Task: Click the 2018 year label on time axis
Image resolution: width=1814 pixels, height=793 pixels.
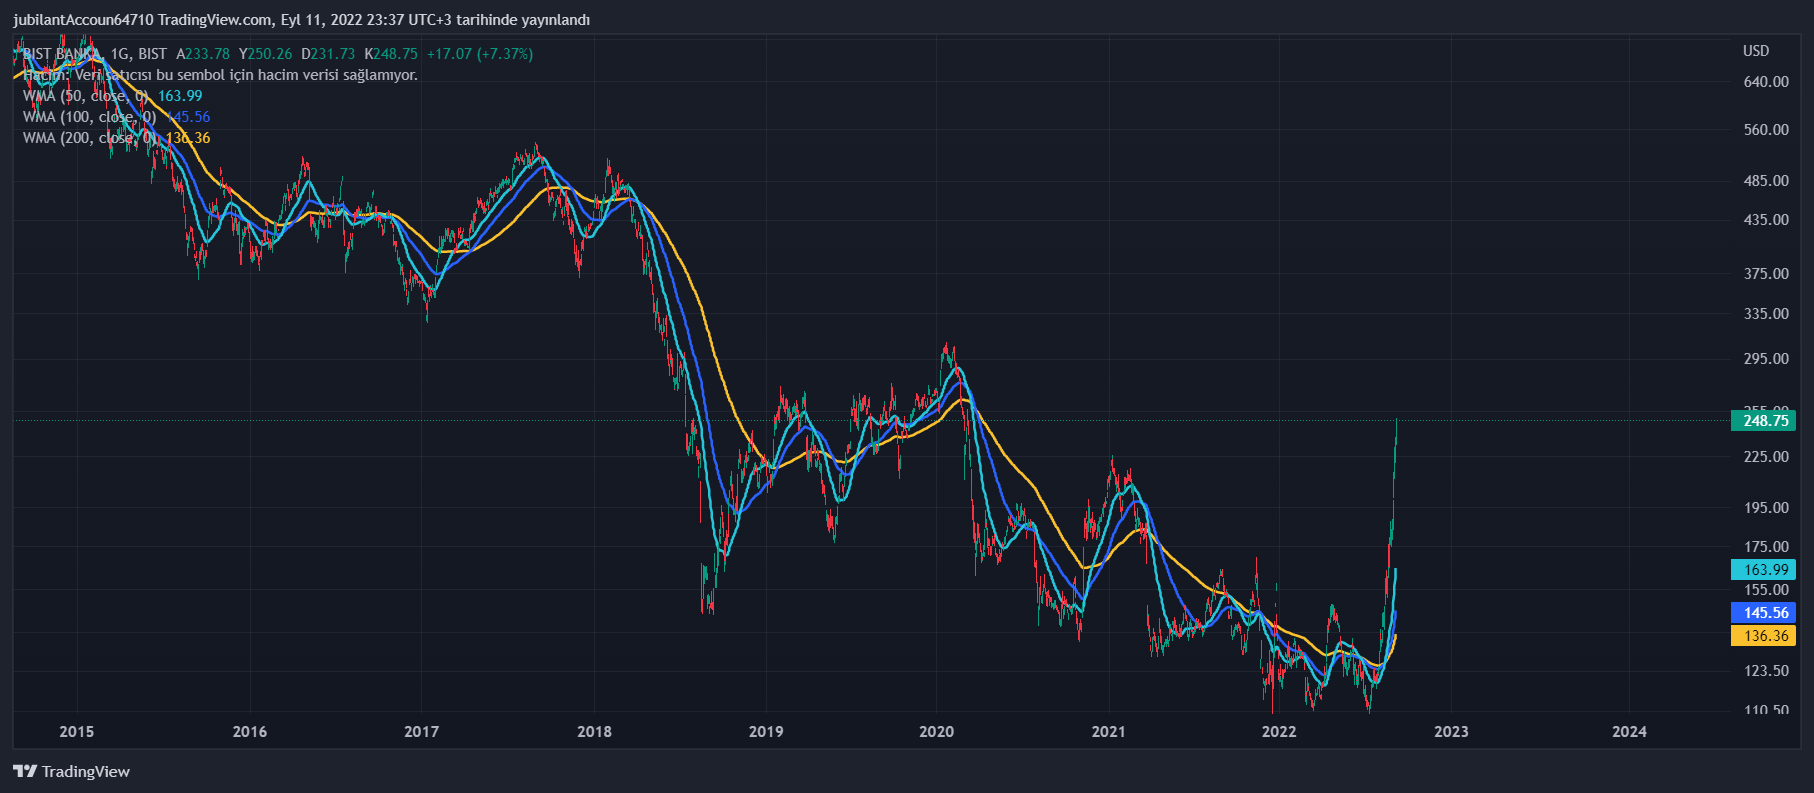Action: (x=594, y=732)
